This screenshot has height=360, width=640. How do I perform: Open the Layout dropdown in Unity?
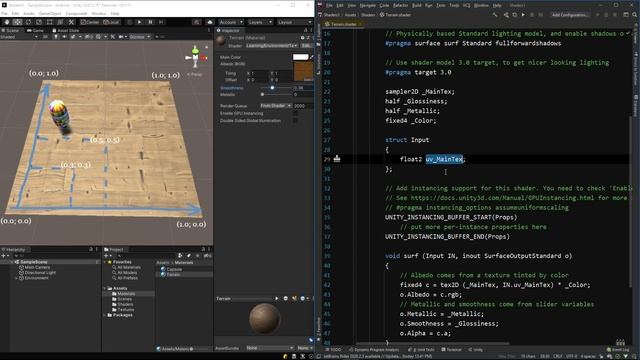295,22
